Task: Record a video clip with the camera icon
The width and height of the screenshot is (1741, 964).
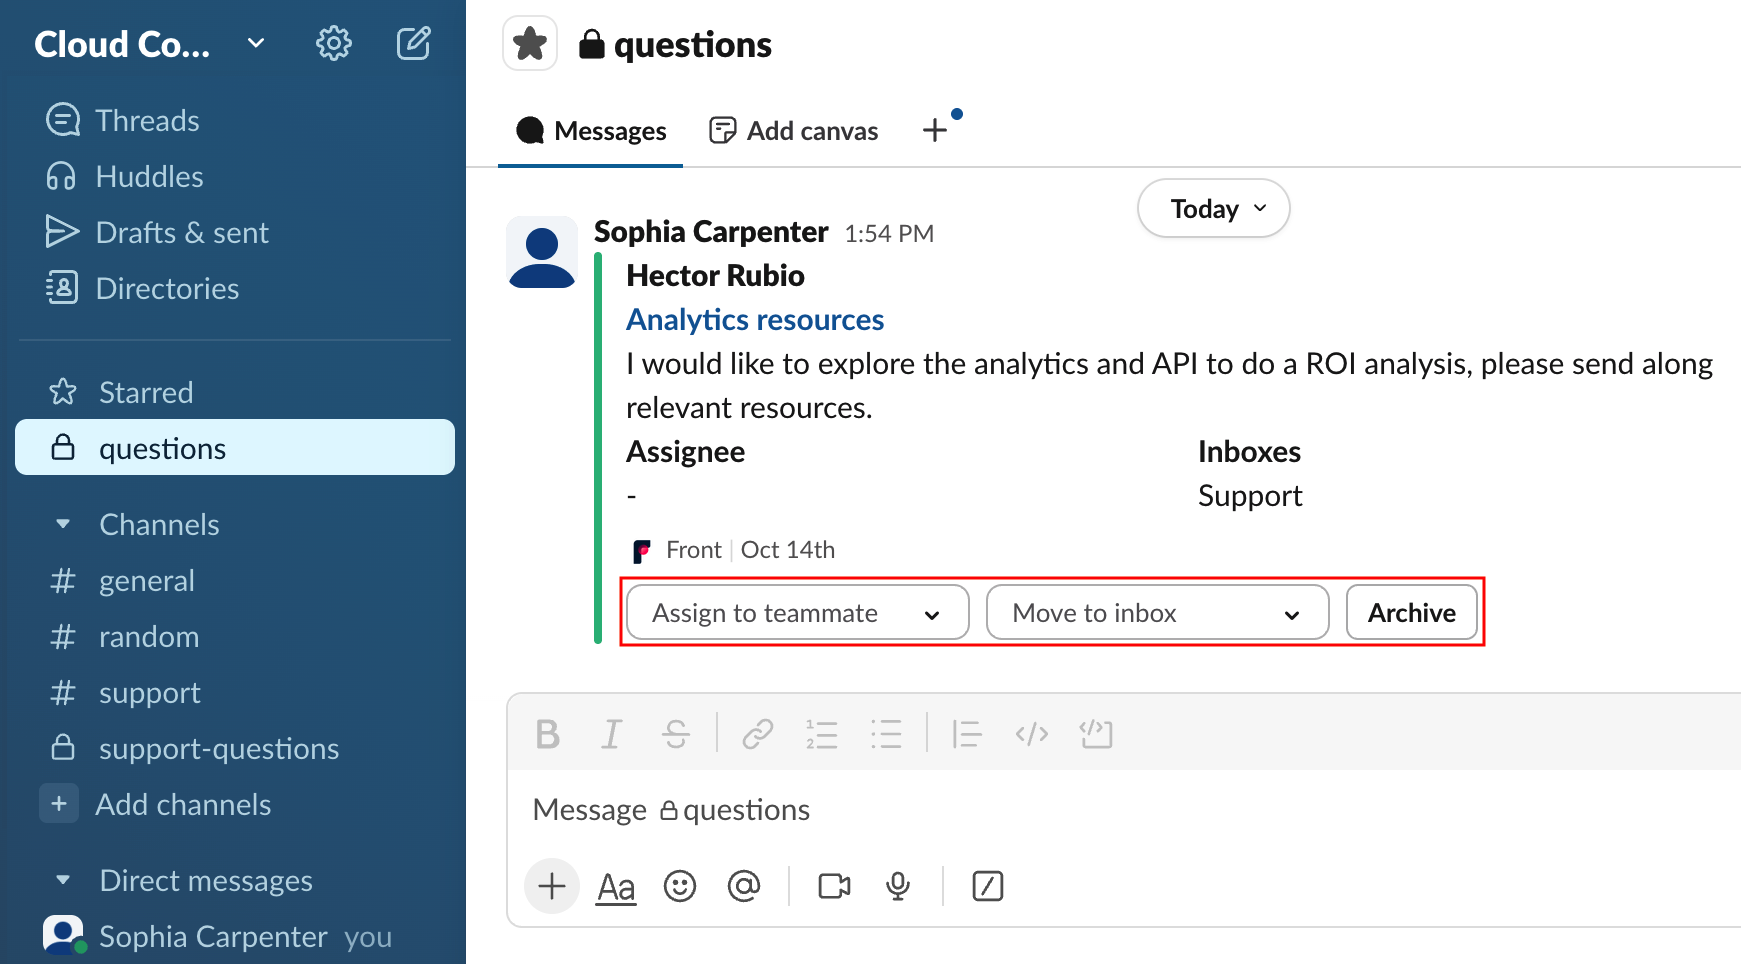Action: tap(834, 886)
